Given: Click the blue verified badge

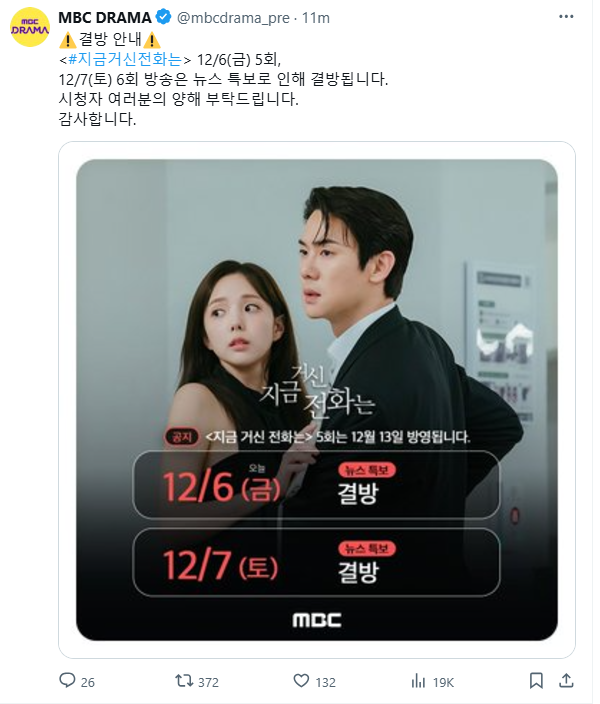Looking at the screenshot, I should (x=163, y=17).
